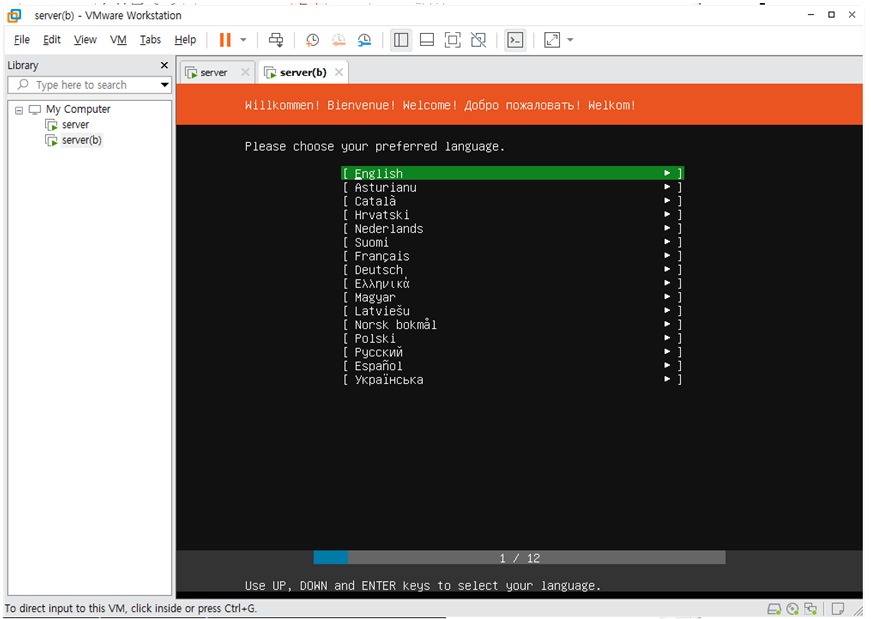Click the VMware Workstation title bar logo
The width and height of the screenshot is (871, 619).
pyautogui.click(x=14, y=15)
